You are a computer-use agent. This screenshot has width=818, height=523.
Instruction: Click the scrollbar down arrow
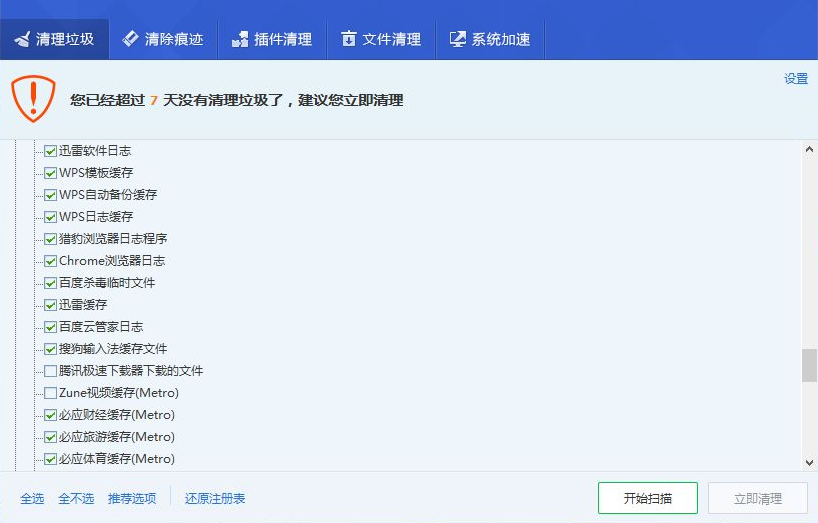pos(809,462)
